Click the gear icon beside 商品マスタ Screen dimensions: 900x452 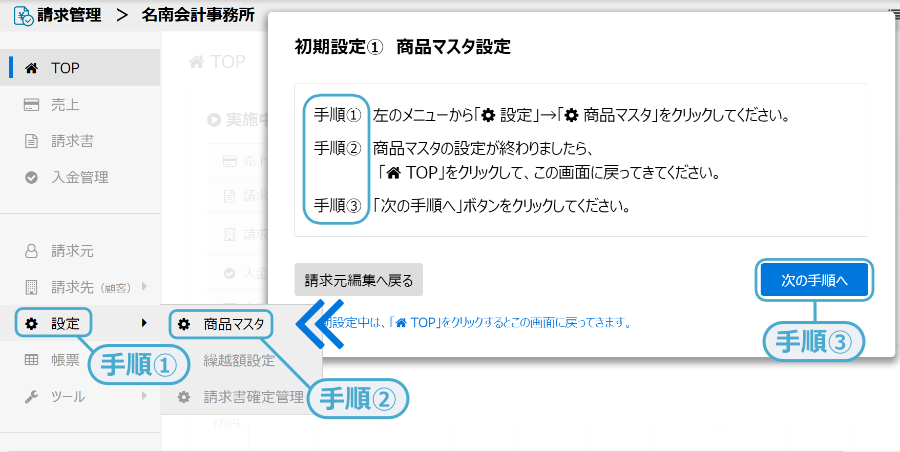pyautogui.click(x=184, y=324)
